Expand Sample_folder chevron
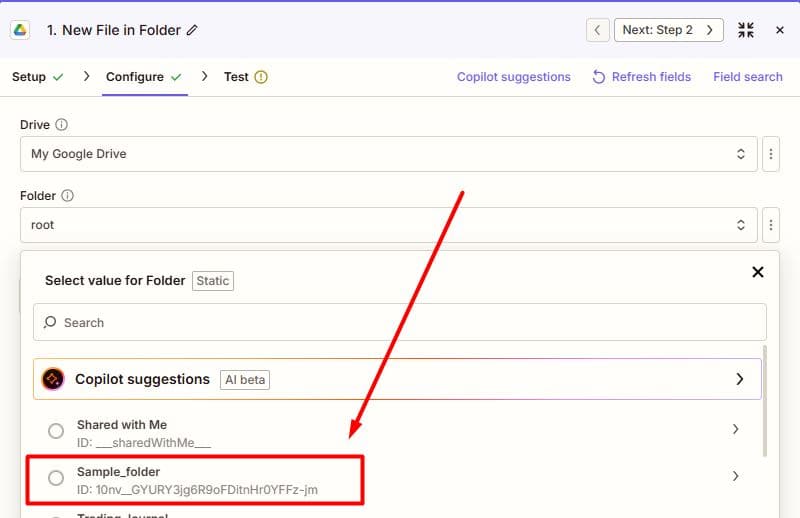800x518 pixels. click(735, 476)
